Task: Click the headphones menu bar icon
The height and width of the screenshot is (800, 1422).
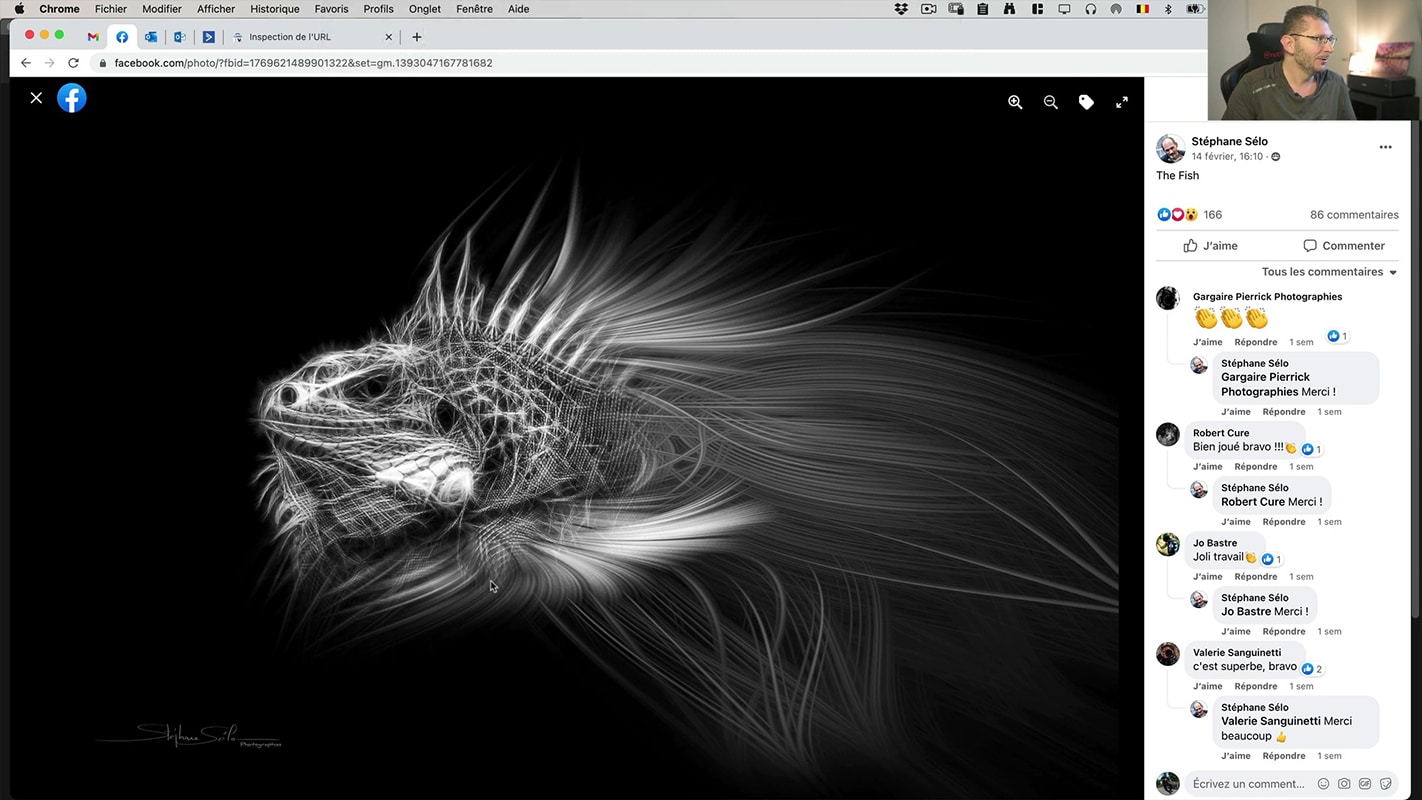Action: point(1090,9)
